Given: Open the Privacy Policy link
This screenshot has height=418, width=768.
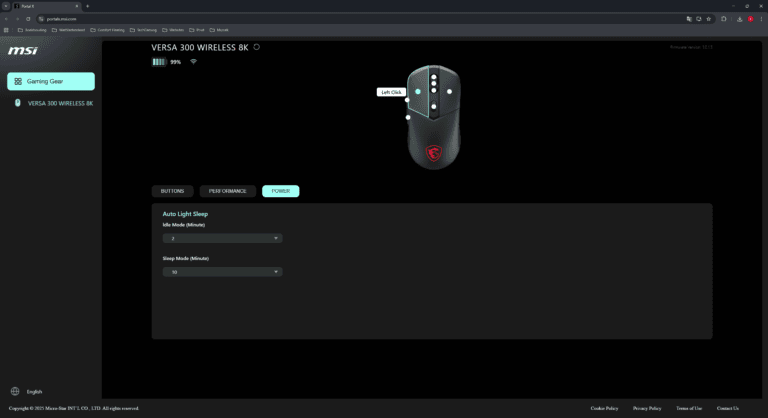Looking at the screenshot, I should coord(647,408).
